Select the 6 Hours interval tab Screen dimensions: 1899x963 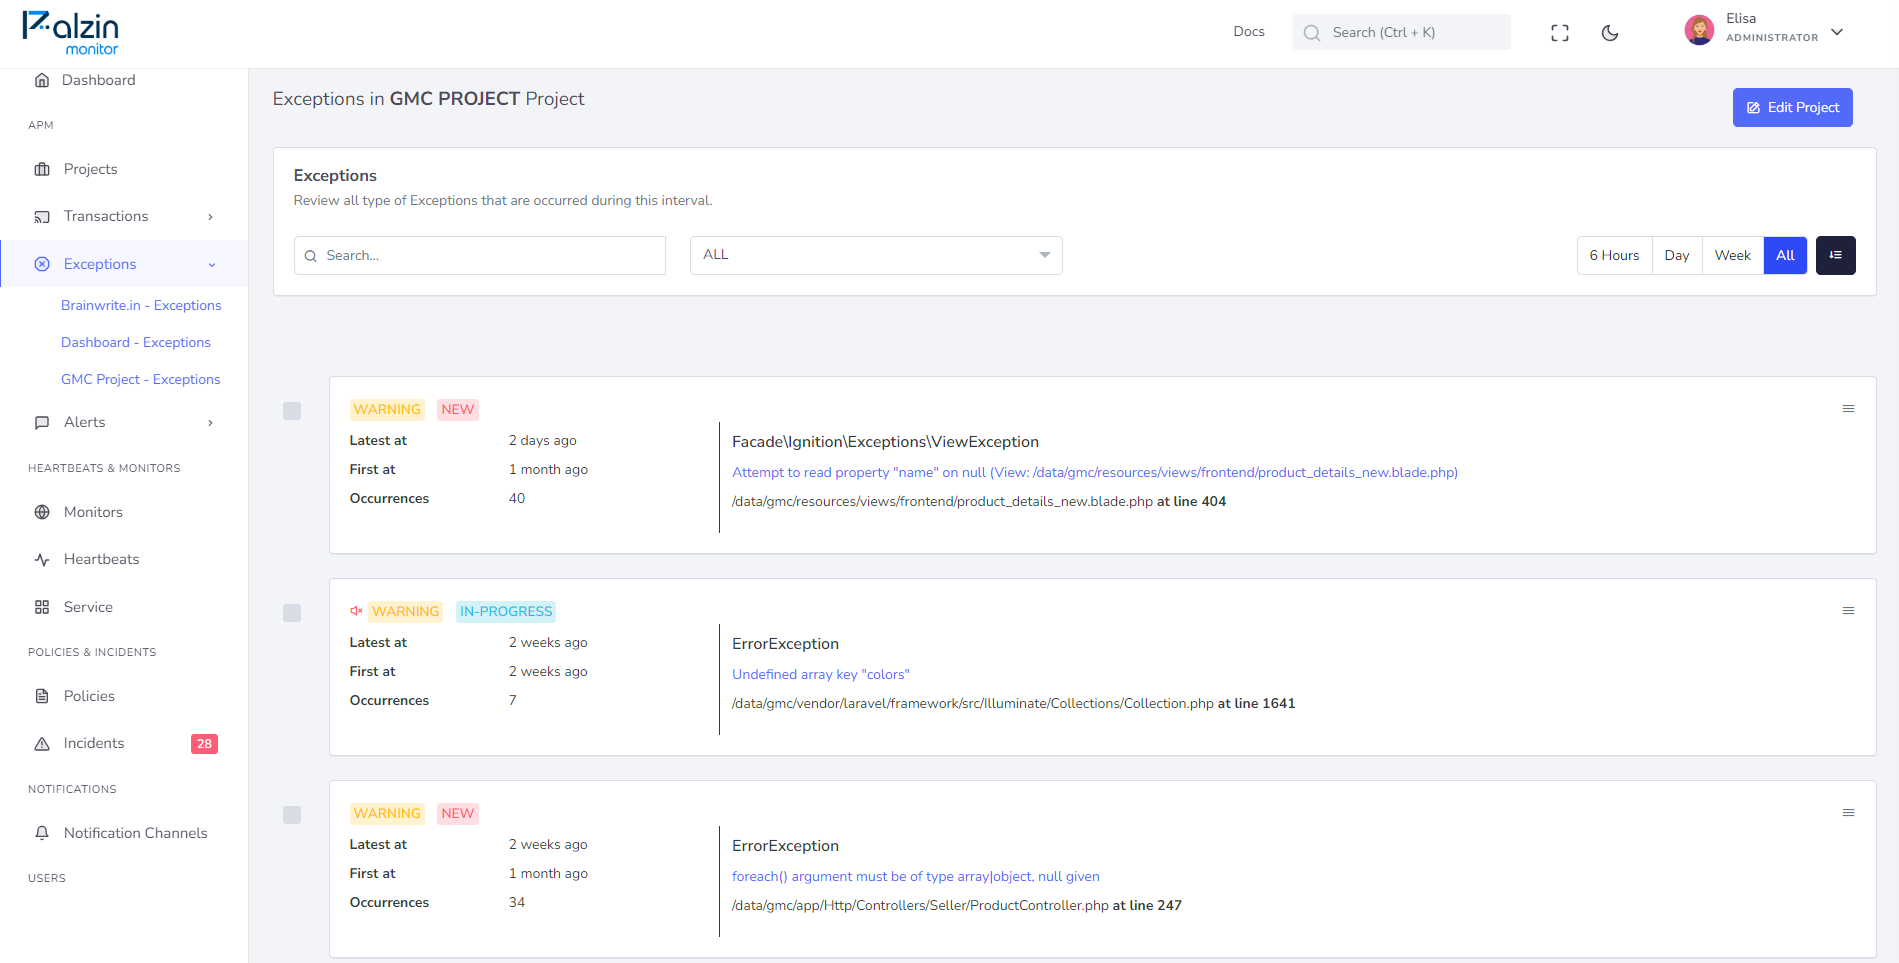(1614, 255)
